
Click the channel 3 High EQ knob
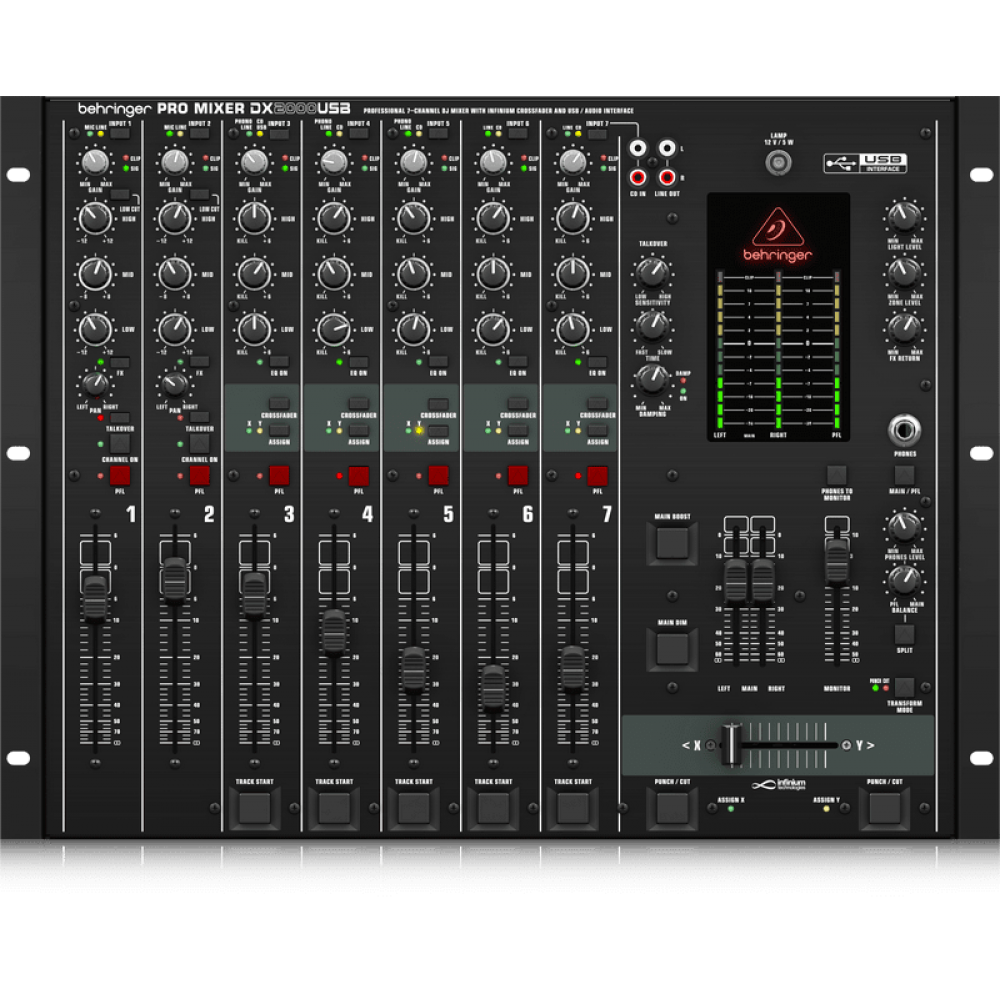254,218
